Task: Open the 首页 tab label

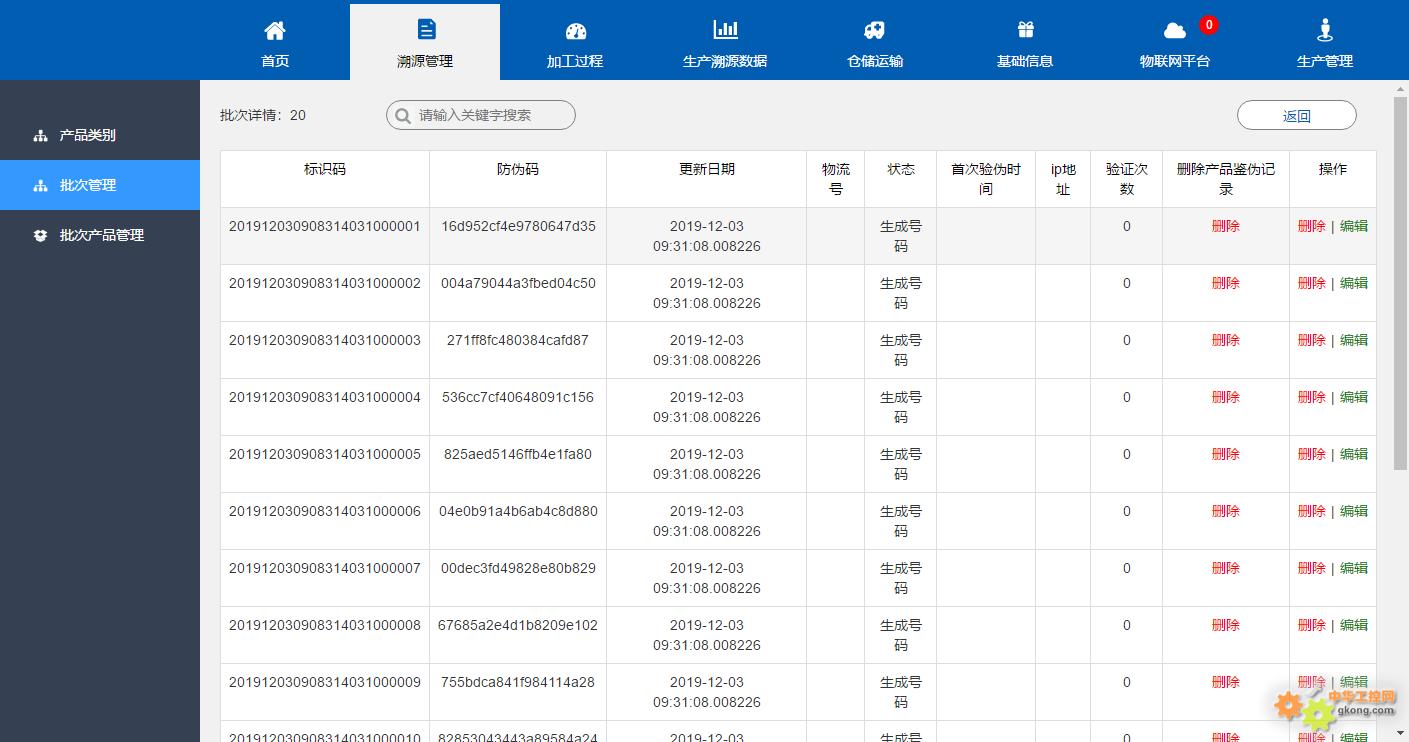Action: pos(275,61)
